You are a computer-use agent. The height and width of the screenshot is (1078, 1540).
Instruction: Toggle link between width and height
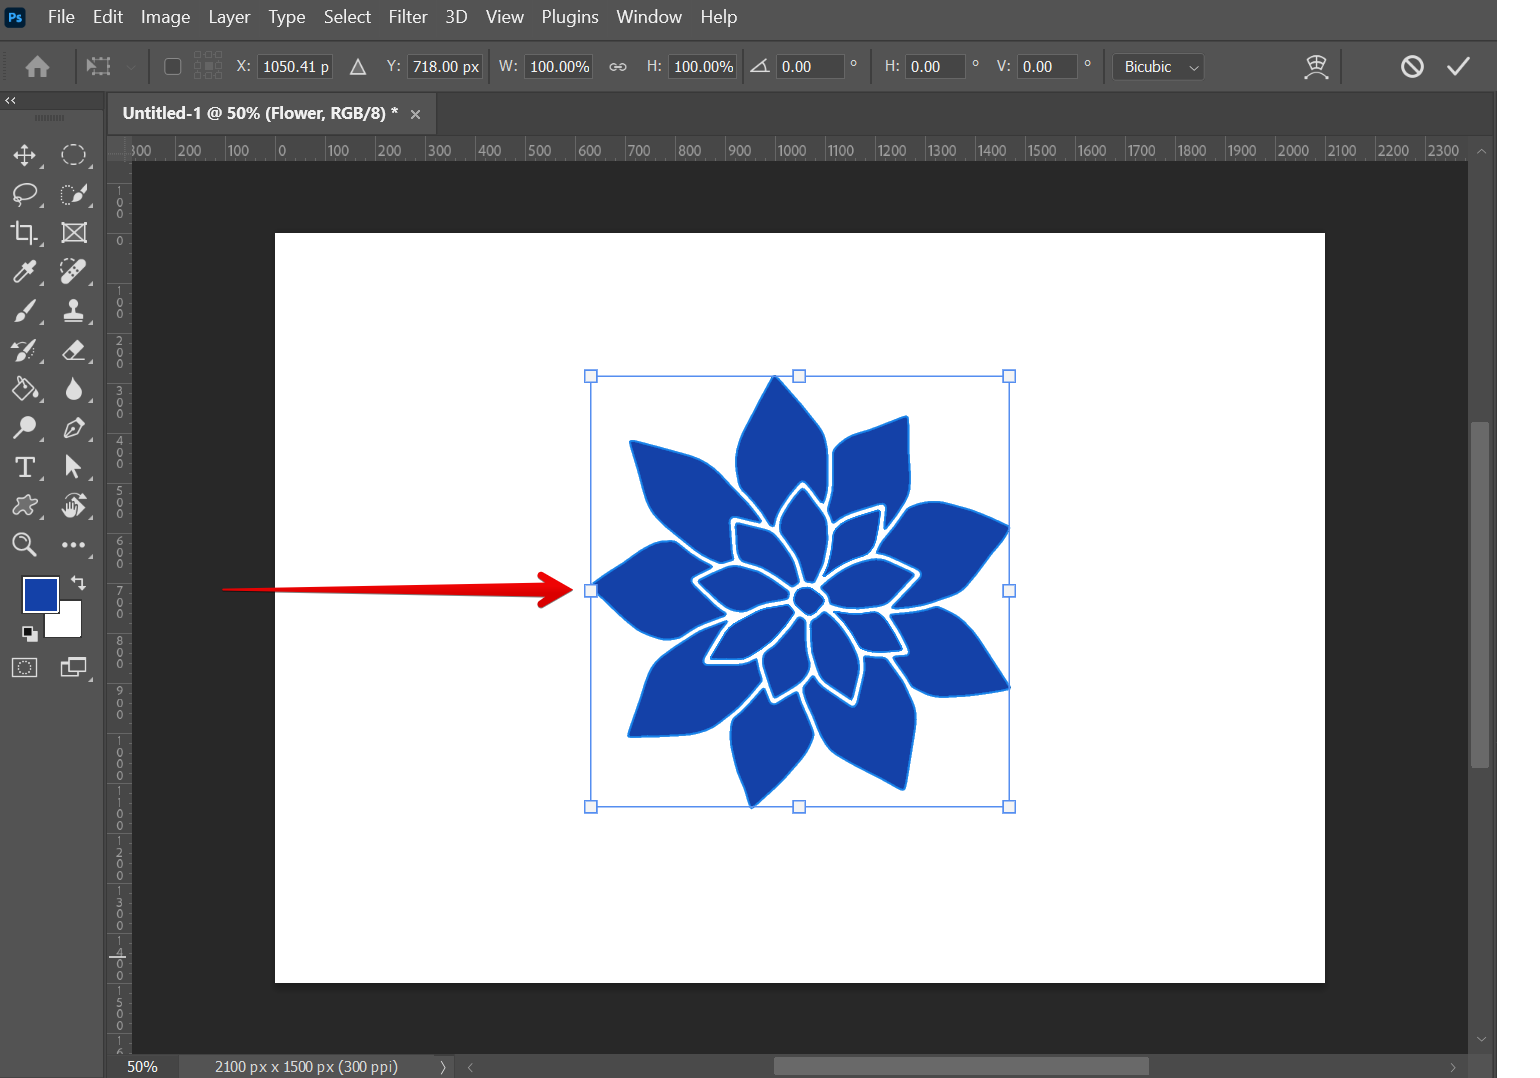coord(618,67)
